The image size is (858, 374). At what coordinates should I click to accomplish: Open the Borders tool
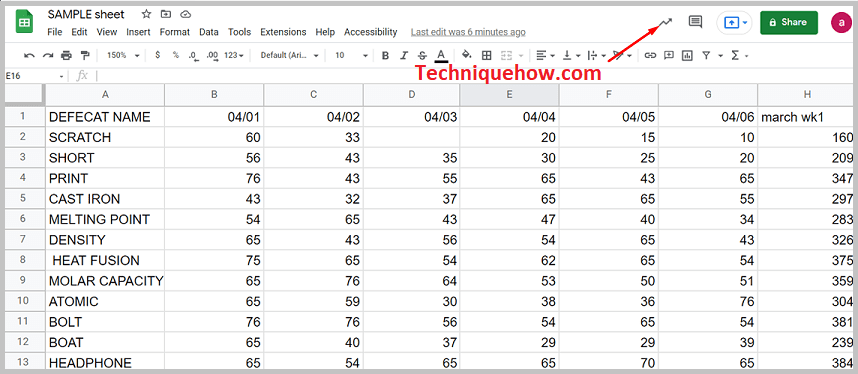pyautogui.click(x=486, y=55)
